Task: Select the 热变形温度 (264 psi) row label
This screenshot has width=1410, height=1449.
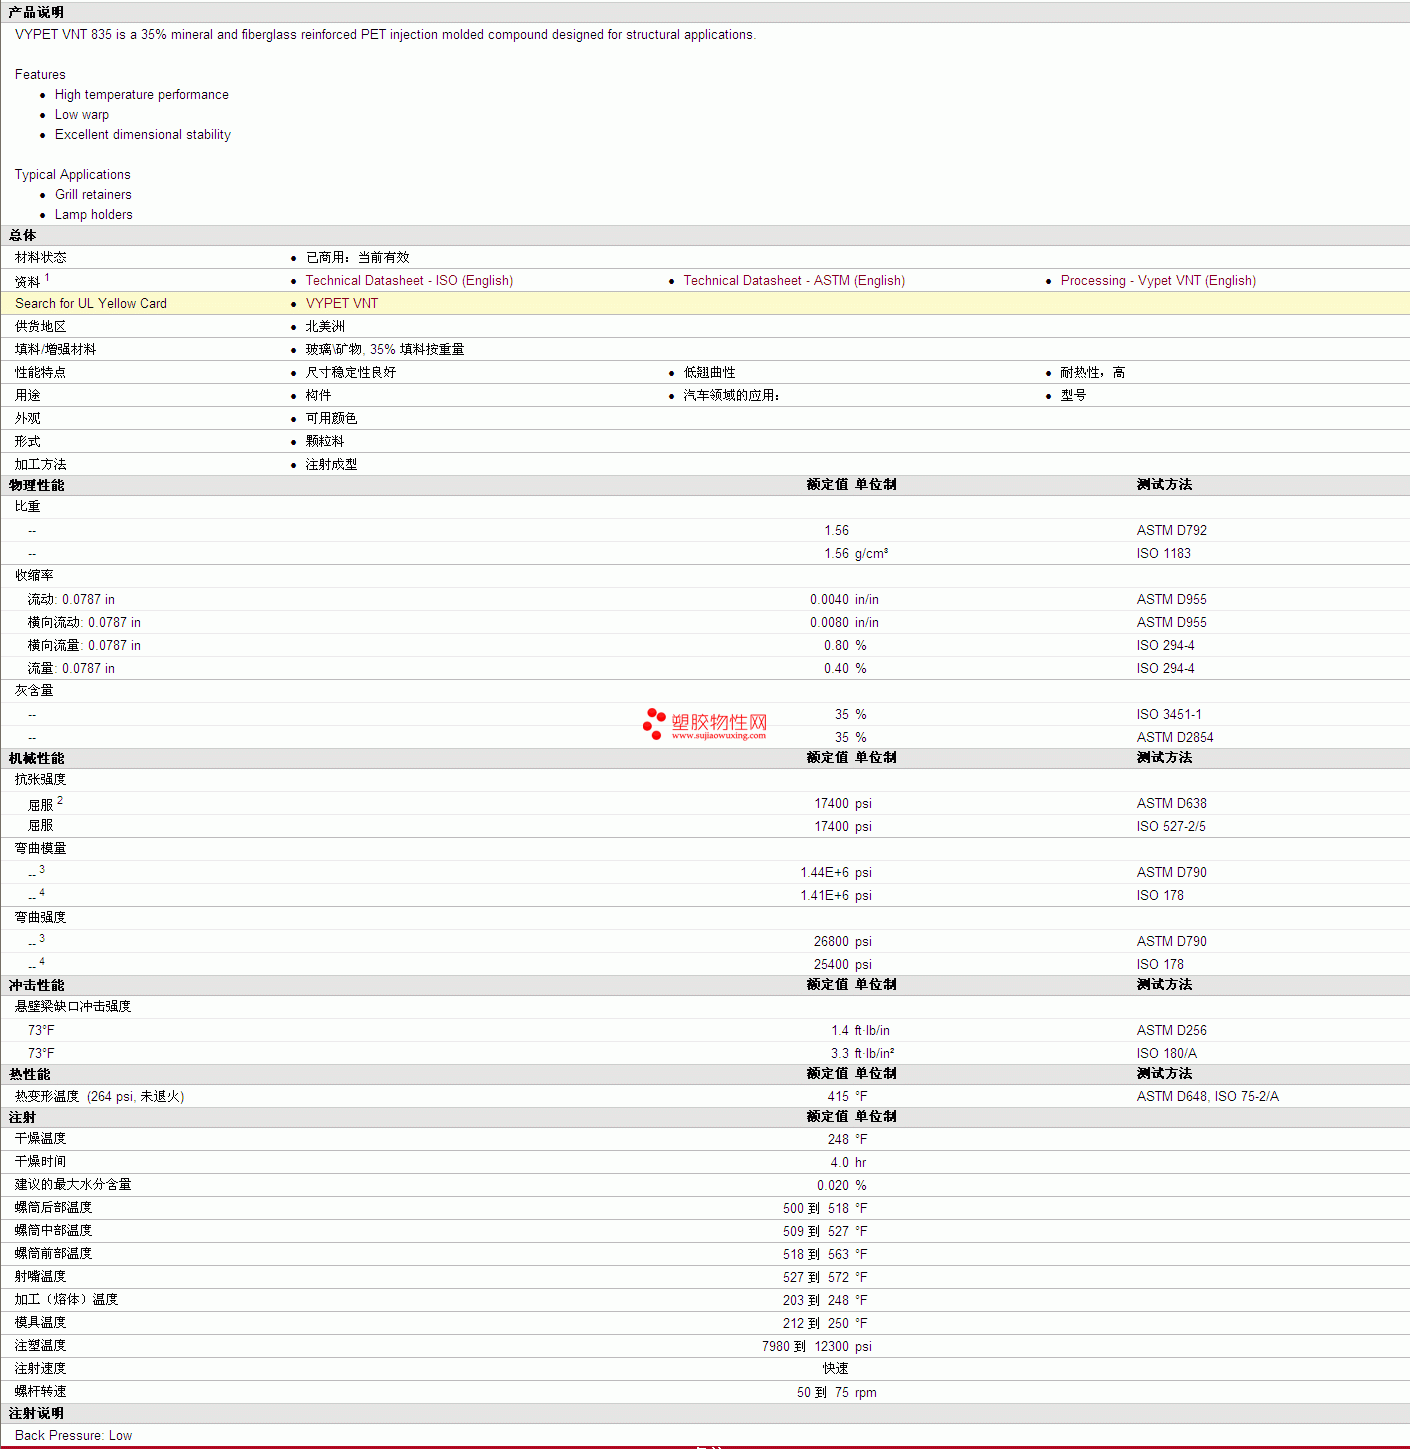Action: click(x=99, y=1097)
